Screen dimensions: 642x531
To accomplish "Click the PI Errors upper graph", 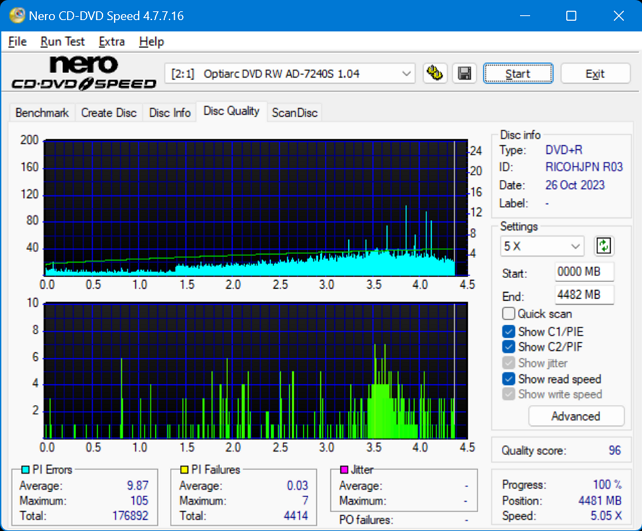I will coord(255,208).
